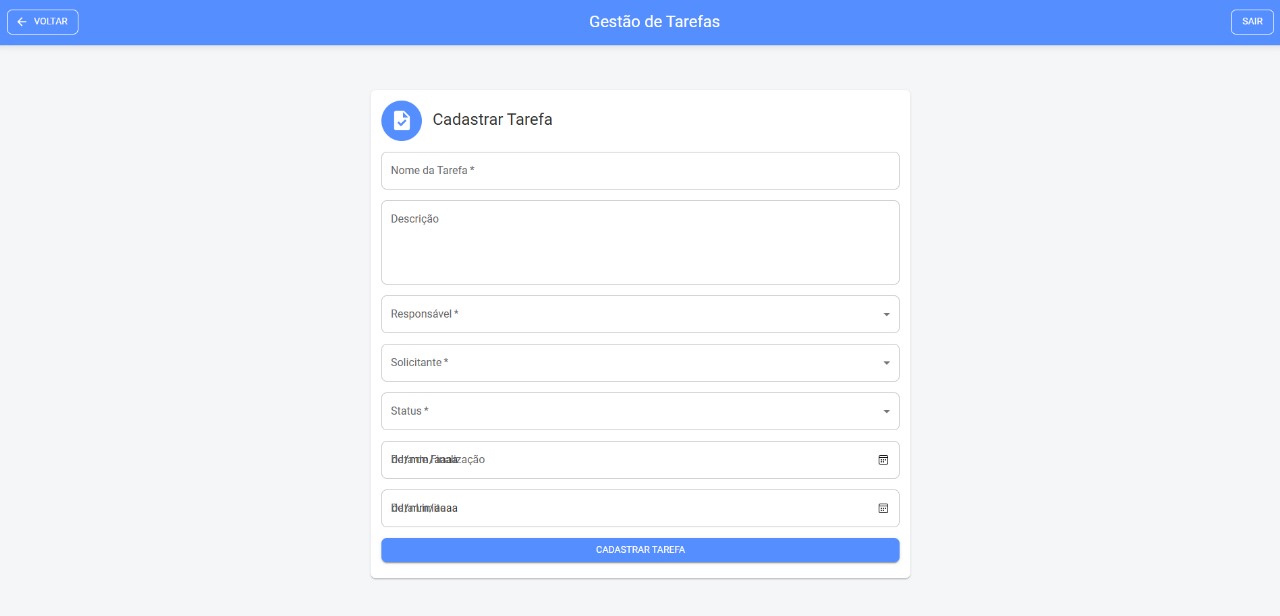This screenshot has width=1280, height=616.
Task: Focus the Nome da Tarefa field
Action: (640, 171)
